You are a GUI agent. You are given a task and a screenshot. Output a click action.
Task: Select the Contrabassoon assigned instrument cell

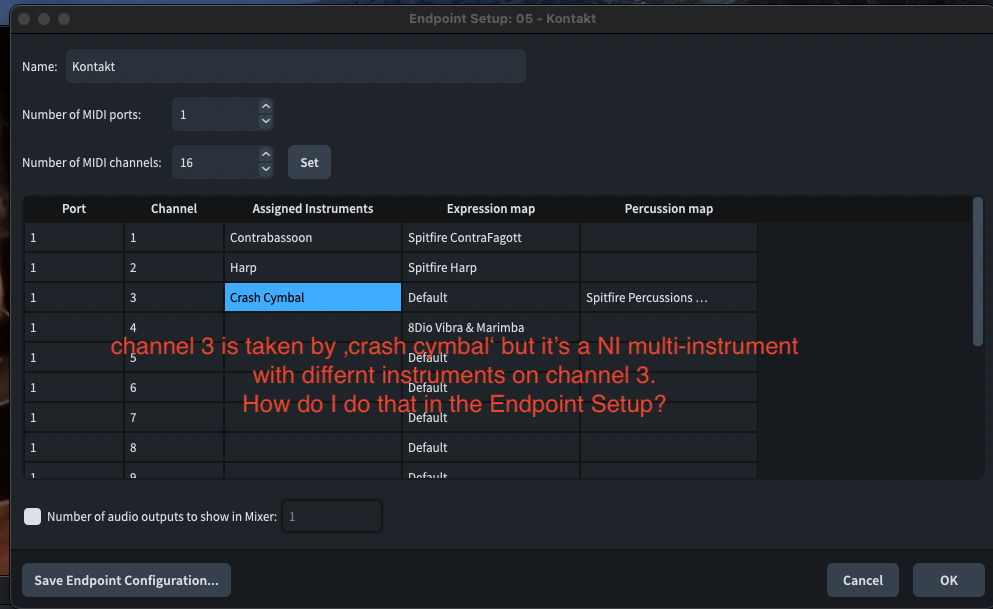[312, 238]
